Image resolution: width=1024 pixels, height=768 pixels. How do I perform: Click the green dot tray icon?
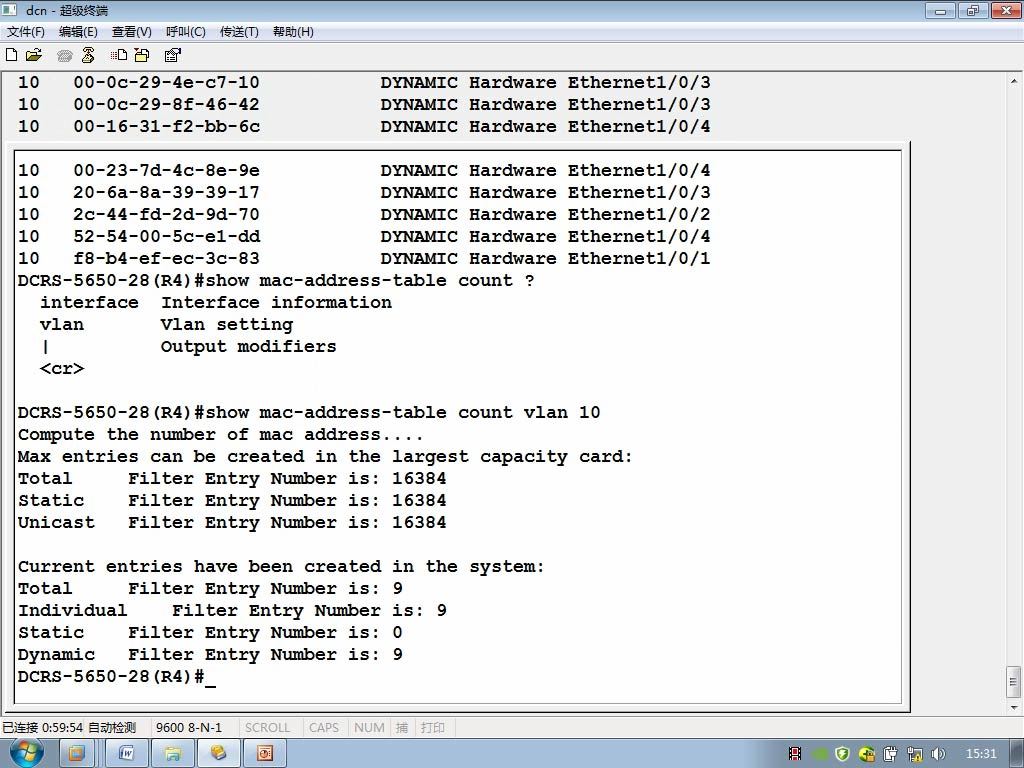(x=820, y=754)
